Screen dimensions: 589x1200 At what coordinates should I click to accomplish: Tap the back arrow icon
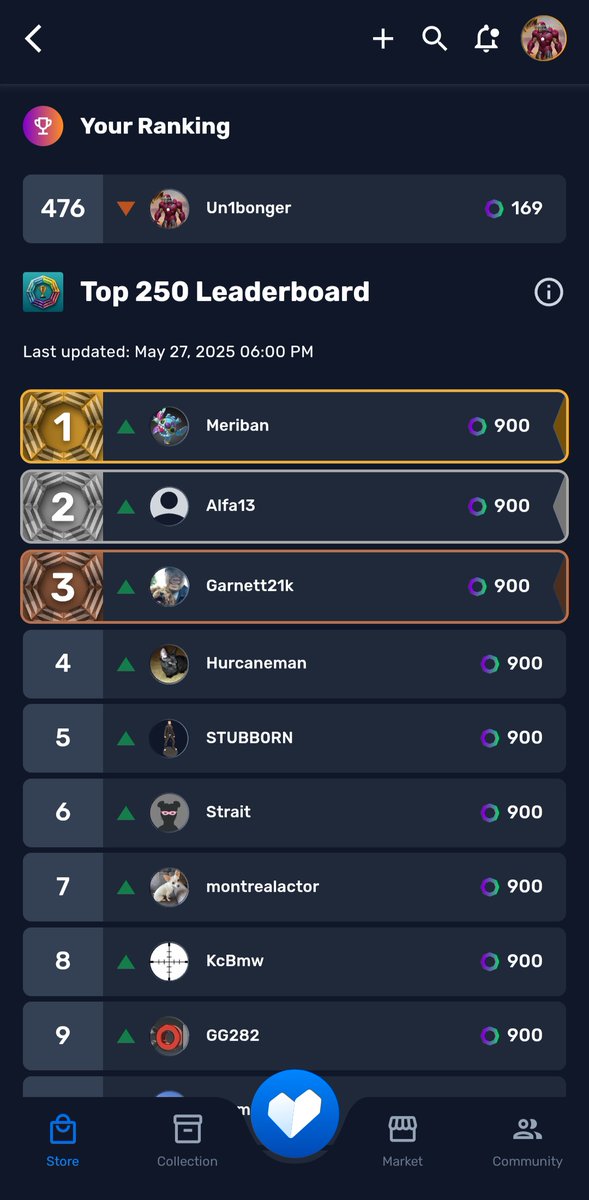click(34, 39)
